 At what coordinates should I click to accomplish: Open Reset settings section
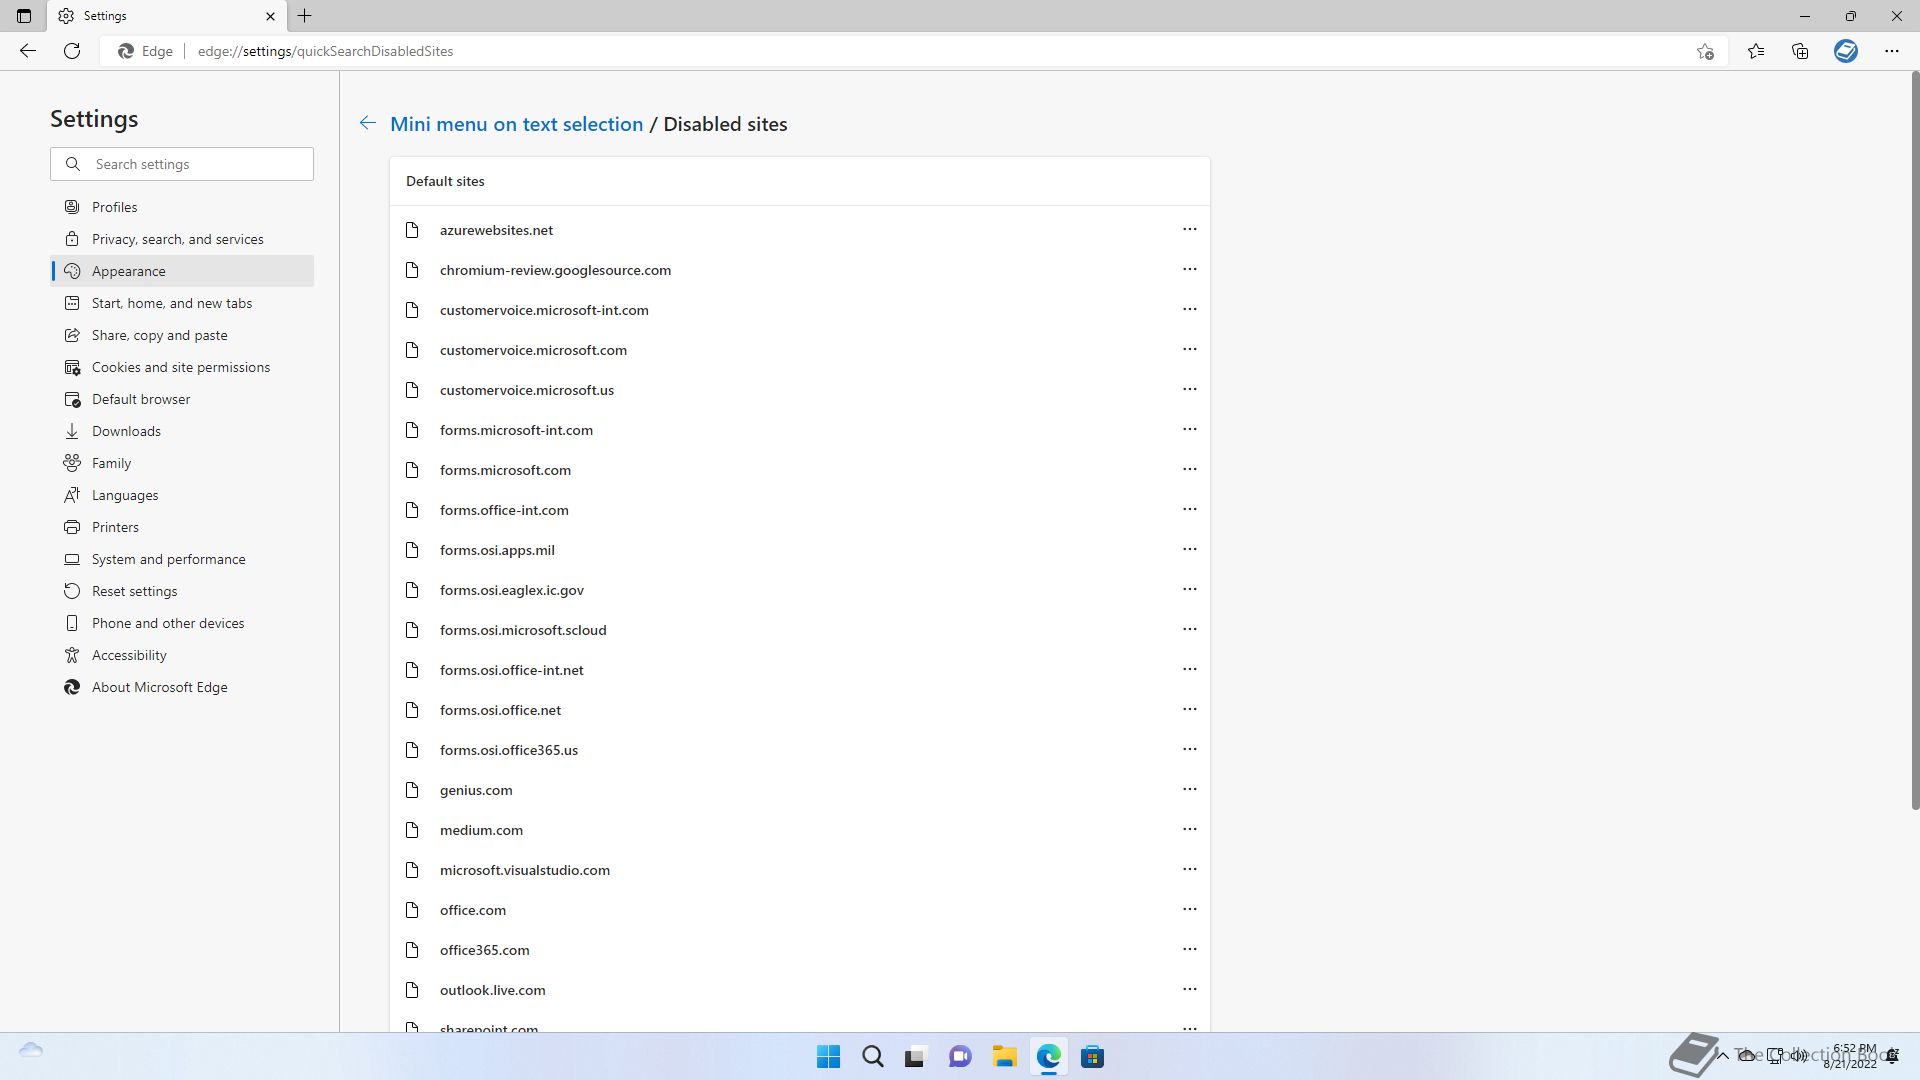pos(182,591)
